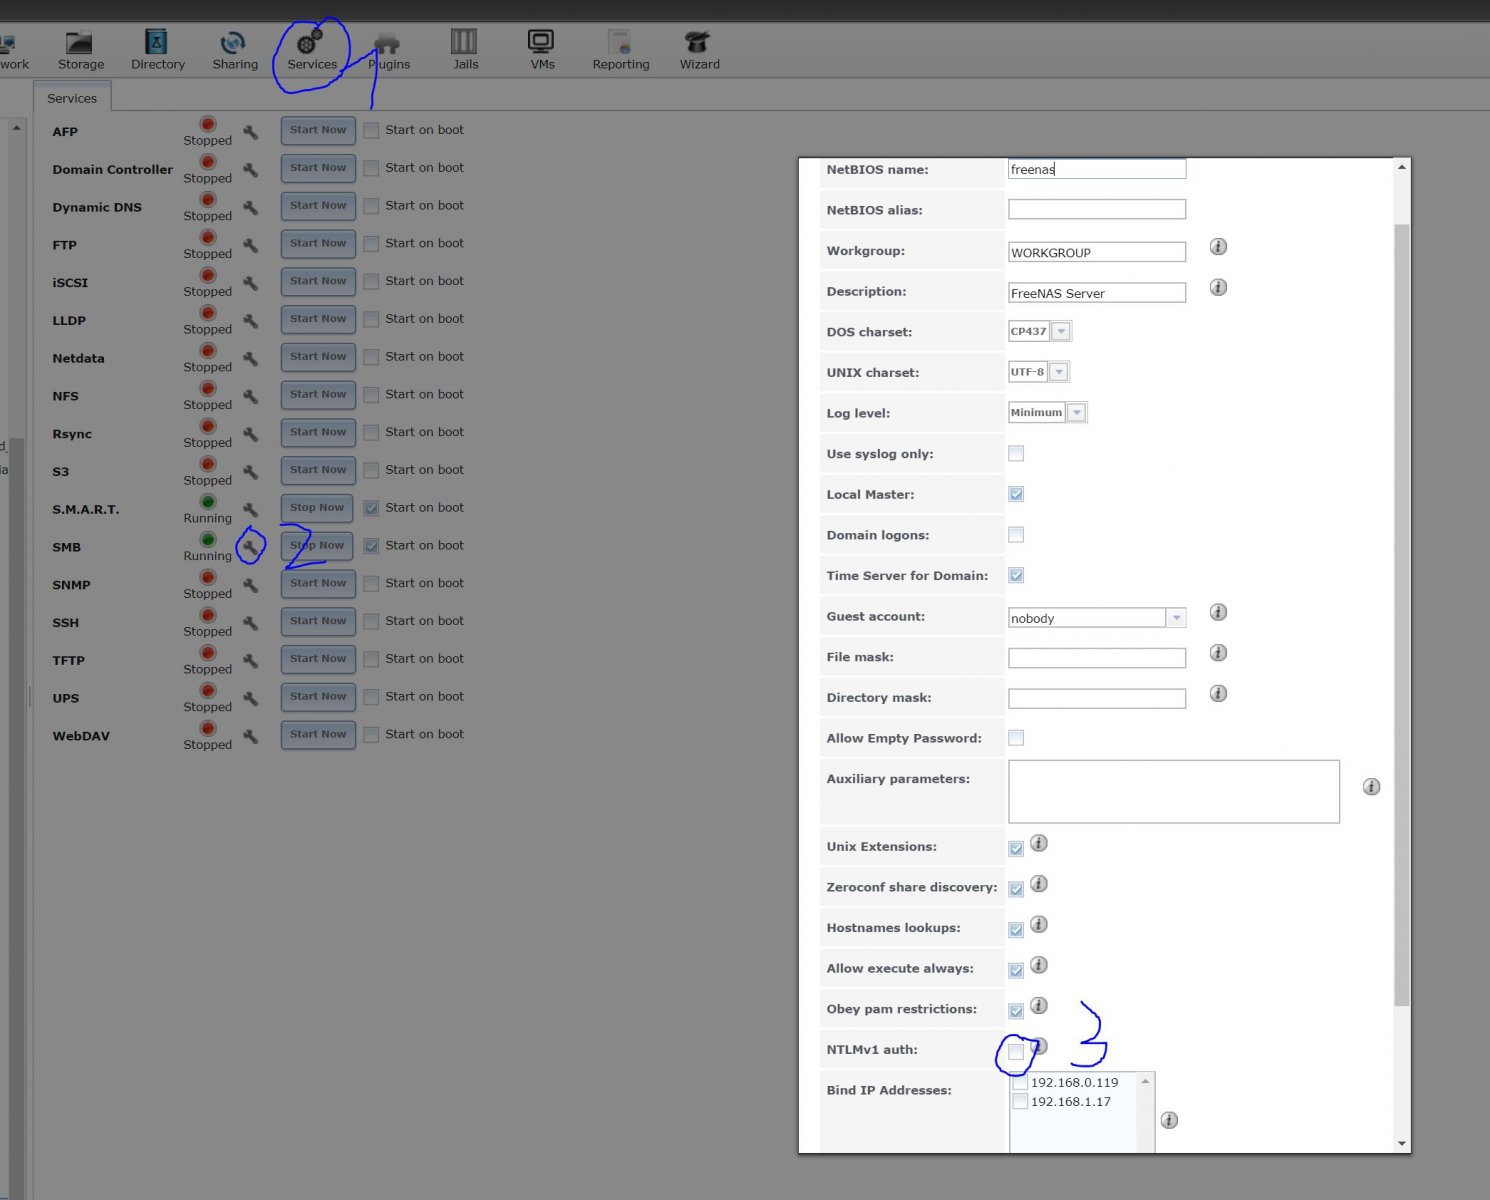
Task: Click the iSCSI settings wrench icon
Action: (251, 283)
